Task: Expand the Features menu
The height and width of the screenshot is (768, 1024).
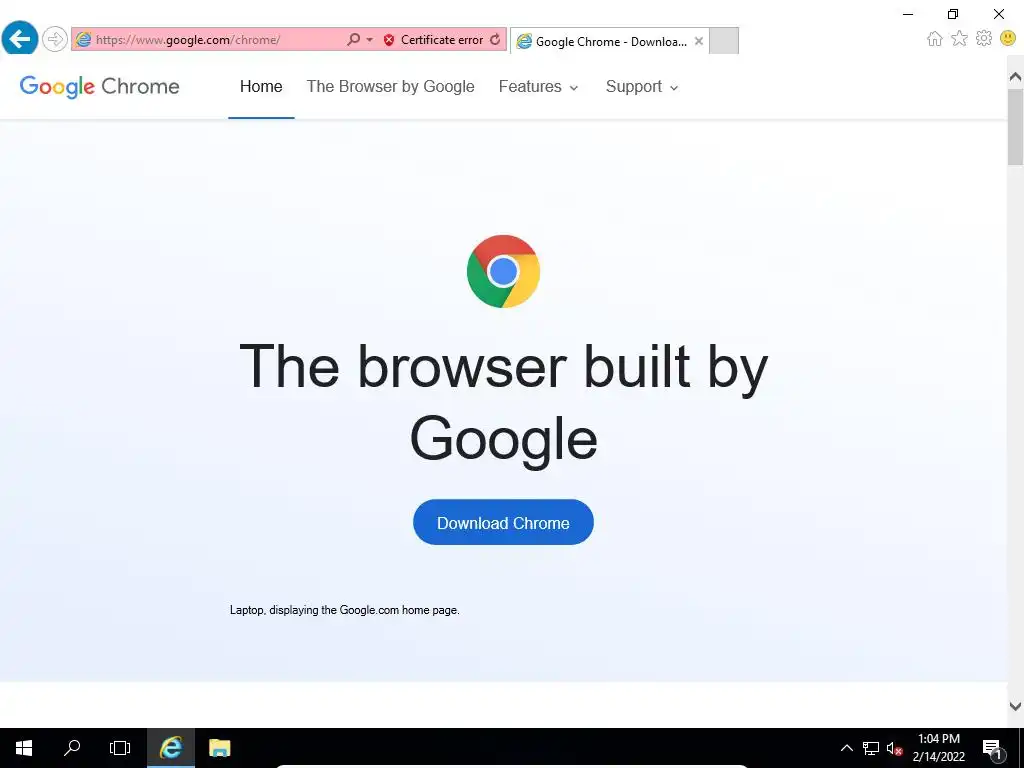Action: point(538,86)
